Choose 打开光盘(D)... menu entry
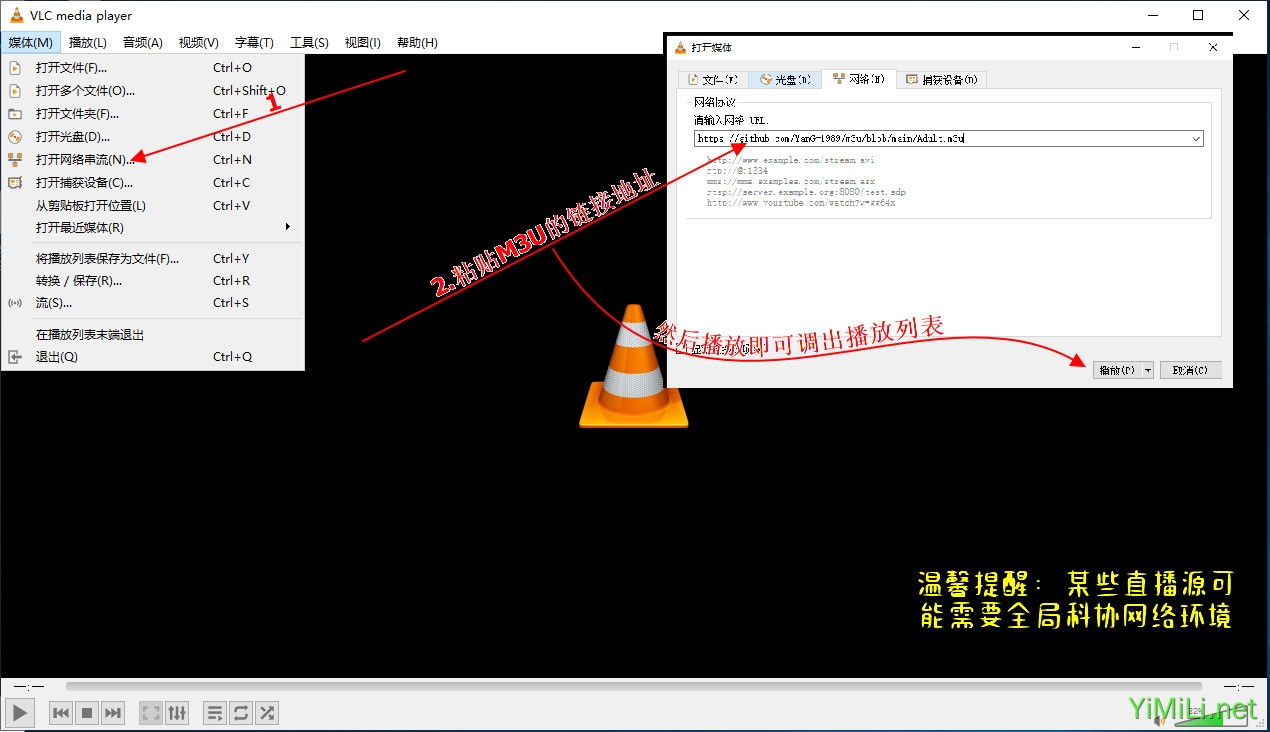The height and width of the screenshot is (732, 1270). tap(152, 137)
